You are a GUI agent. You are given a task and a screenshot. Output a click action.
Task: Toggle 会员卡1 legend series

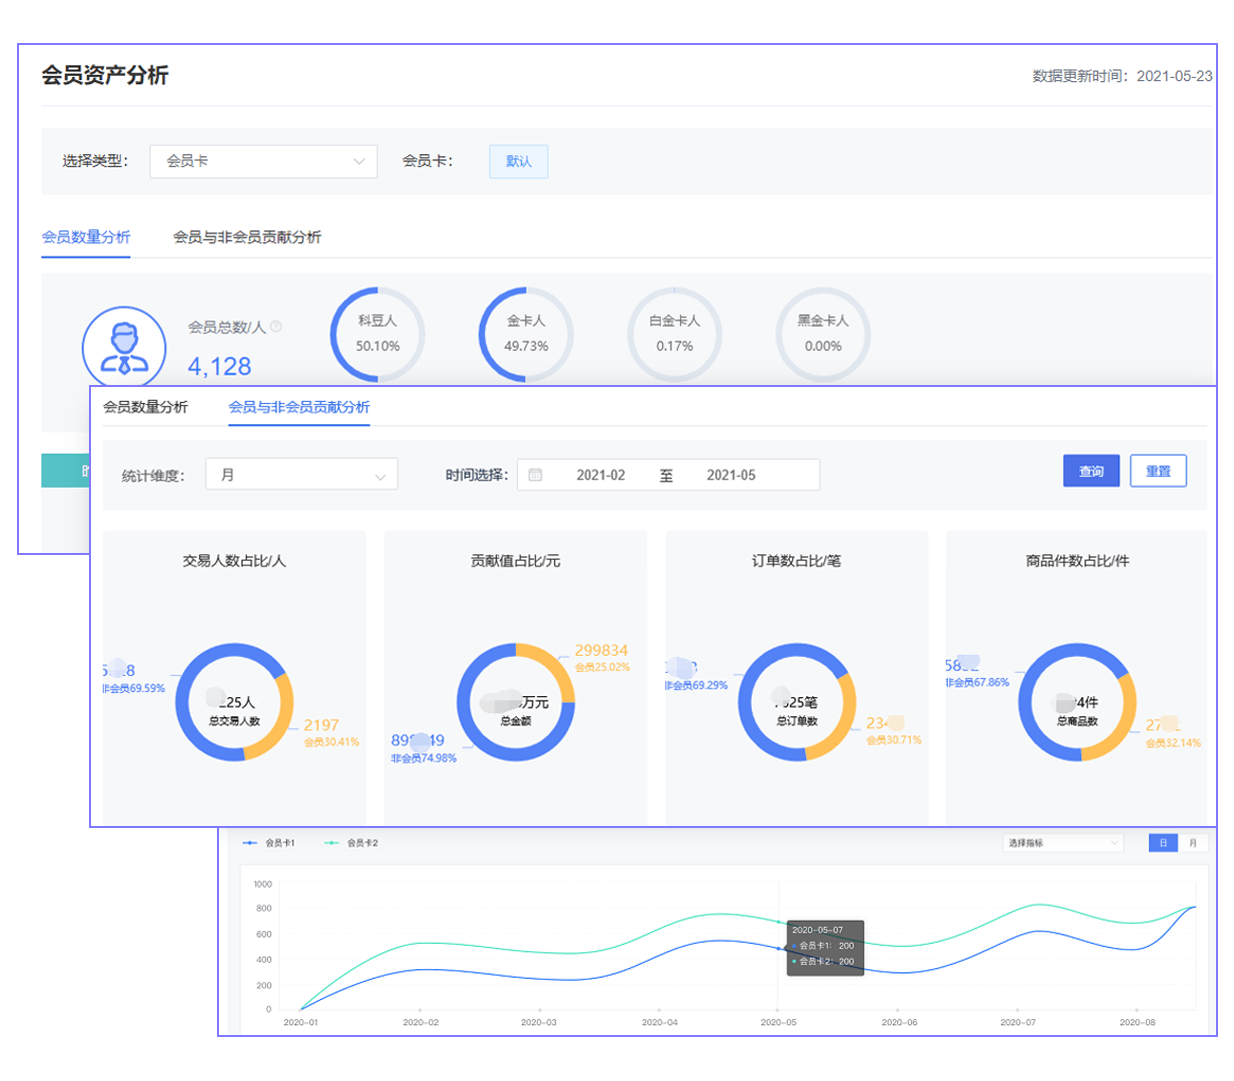[270, 843]
